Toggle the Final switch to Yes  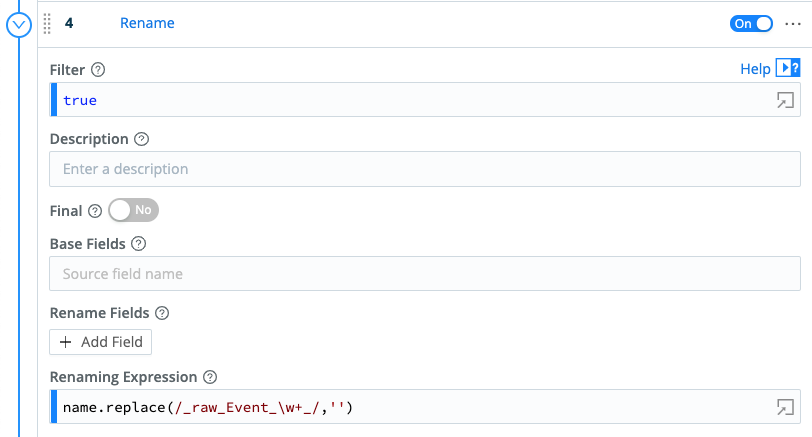[x=134, y=211]
